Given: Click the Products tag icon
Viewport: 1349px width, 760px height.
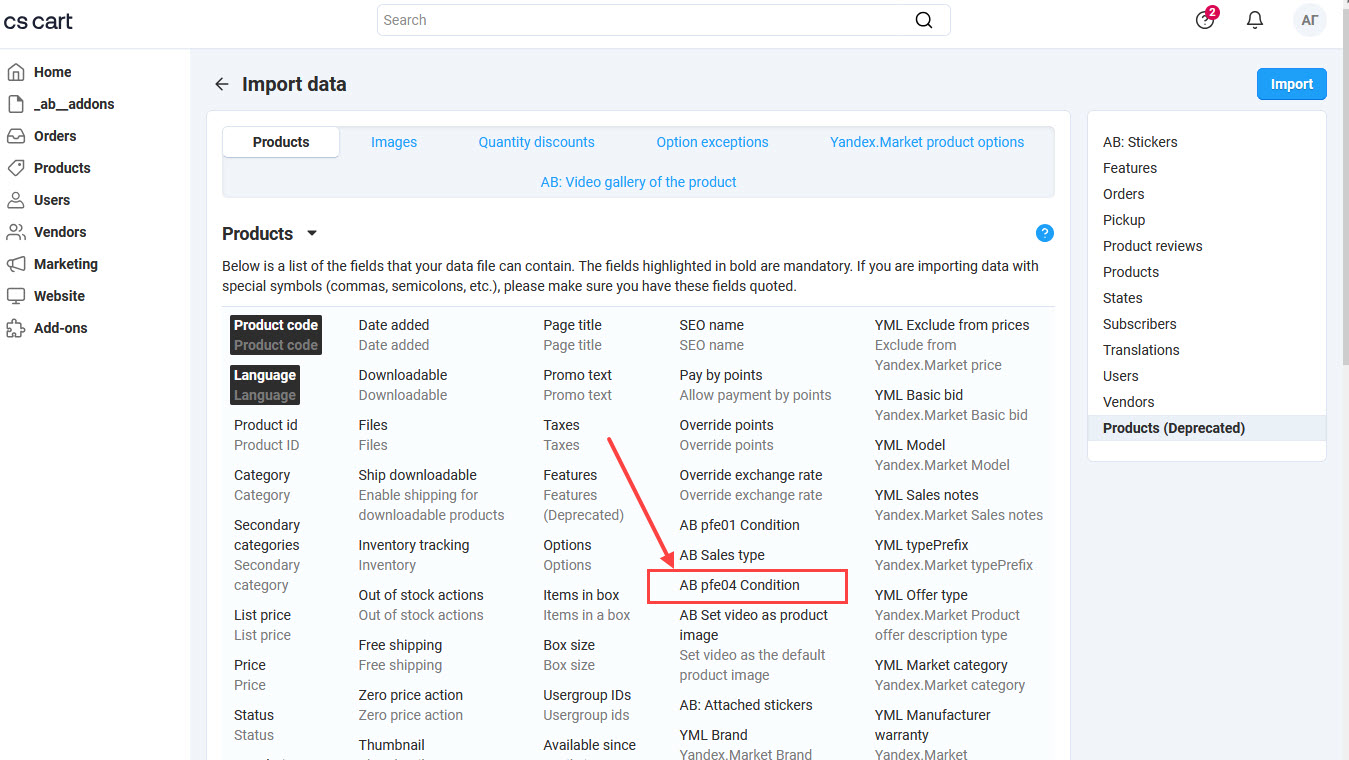Looking at the screenshot, I should [16, 168].
